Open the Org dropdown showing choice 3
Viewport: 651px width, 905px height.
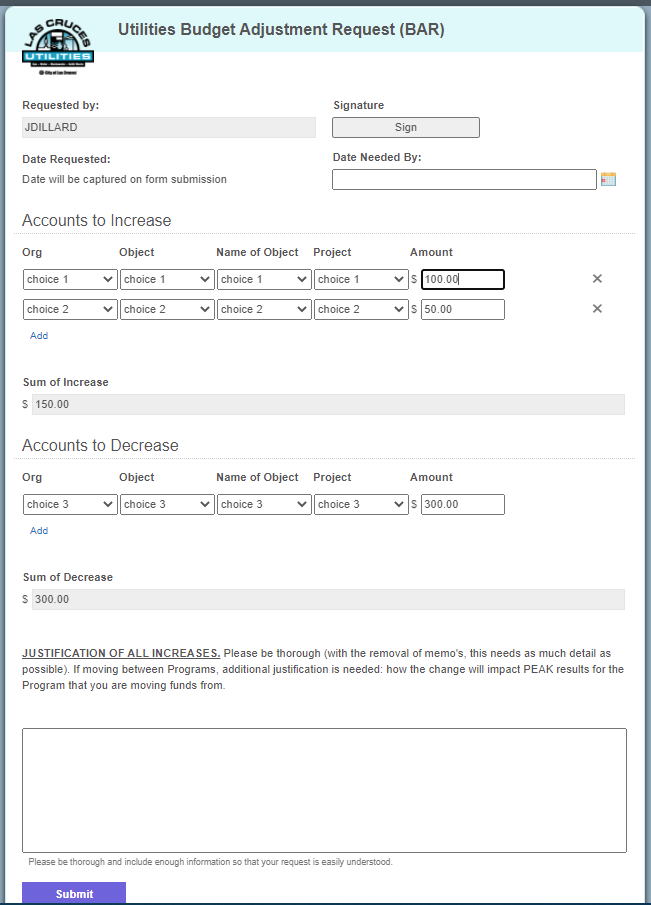(x=70, y=504)
